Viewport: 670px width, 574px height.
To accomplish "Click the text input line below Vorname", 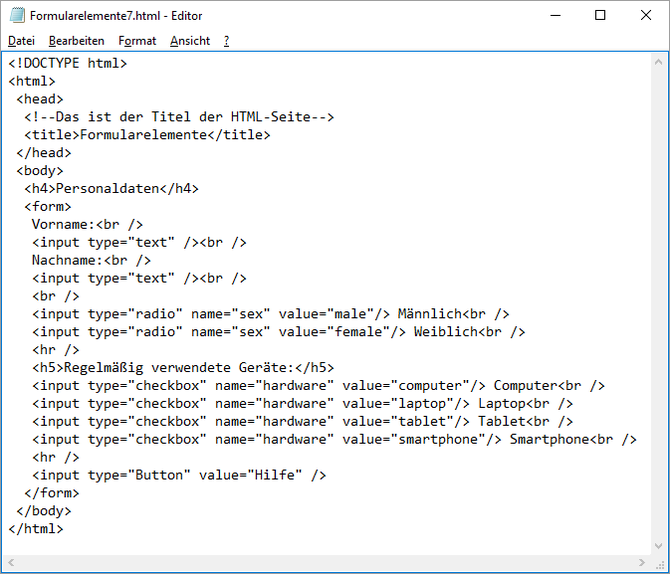I will click(x=139, y=243).
